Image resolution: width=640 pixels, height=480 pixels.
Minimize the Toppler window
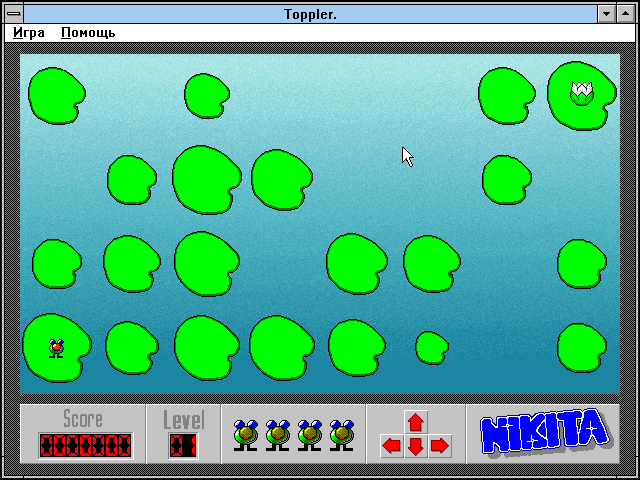[x=606, y=13]
